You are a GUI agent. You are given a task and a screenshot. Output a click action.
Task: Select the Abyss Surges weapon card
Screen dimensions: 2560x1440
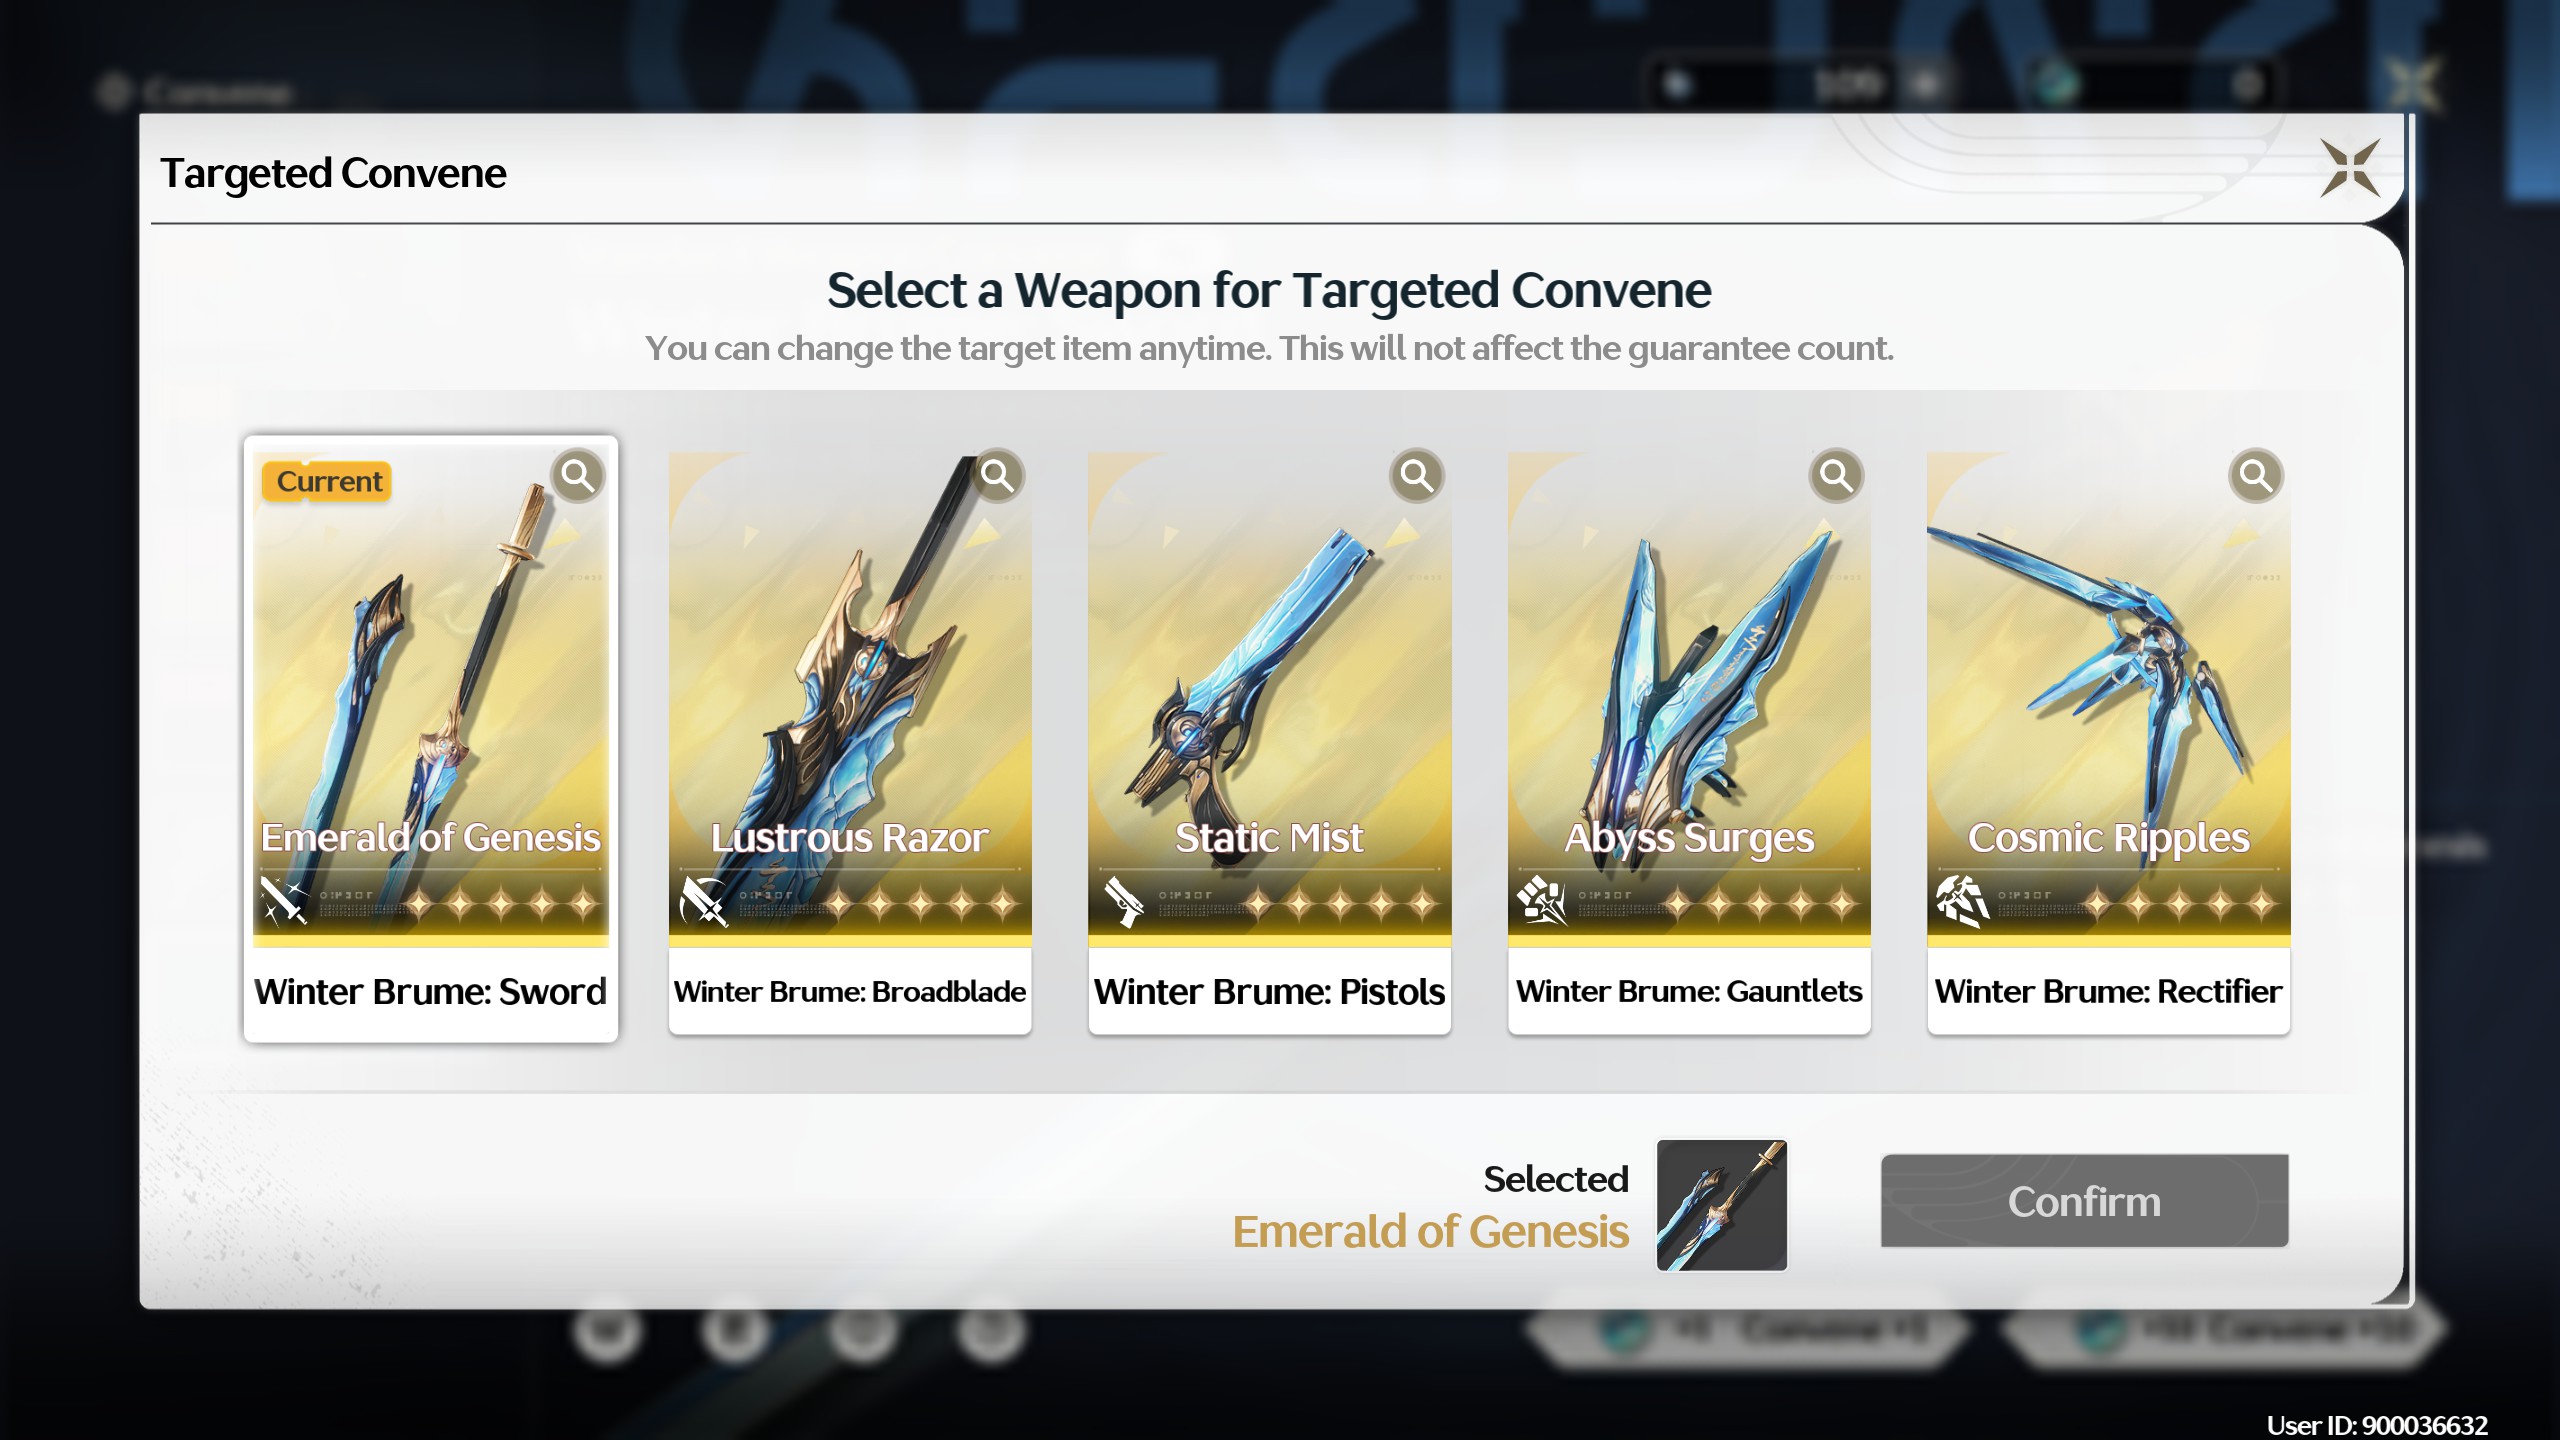coord(1689,742)
